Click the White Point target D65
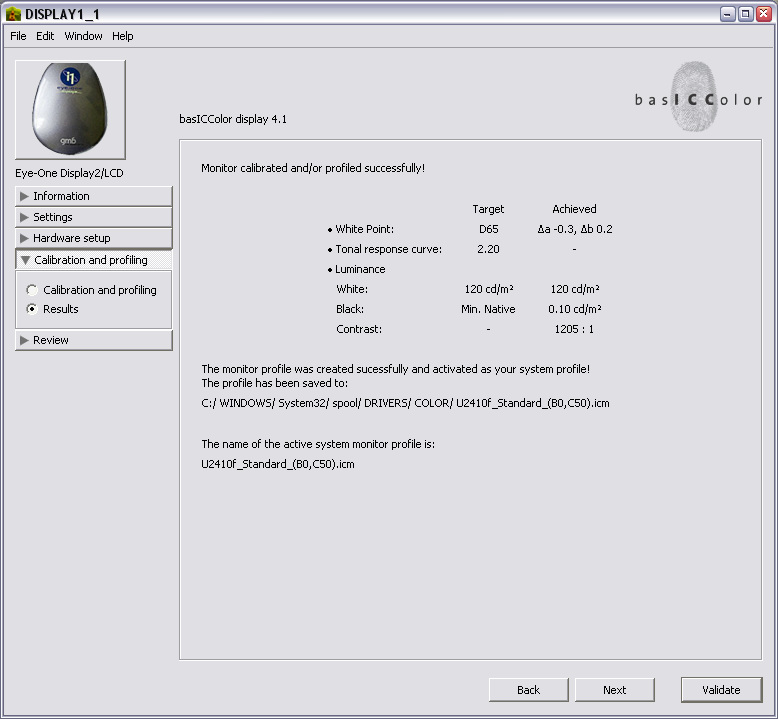 tap(488, 229)
